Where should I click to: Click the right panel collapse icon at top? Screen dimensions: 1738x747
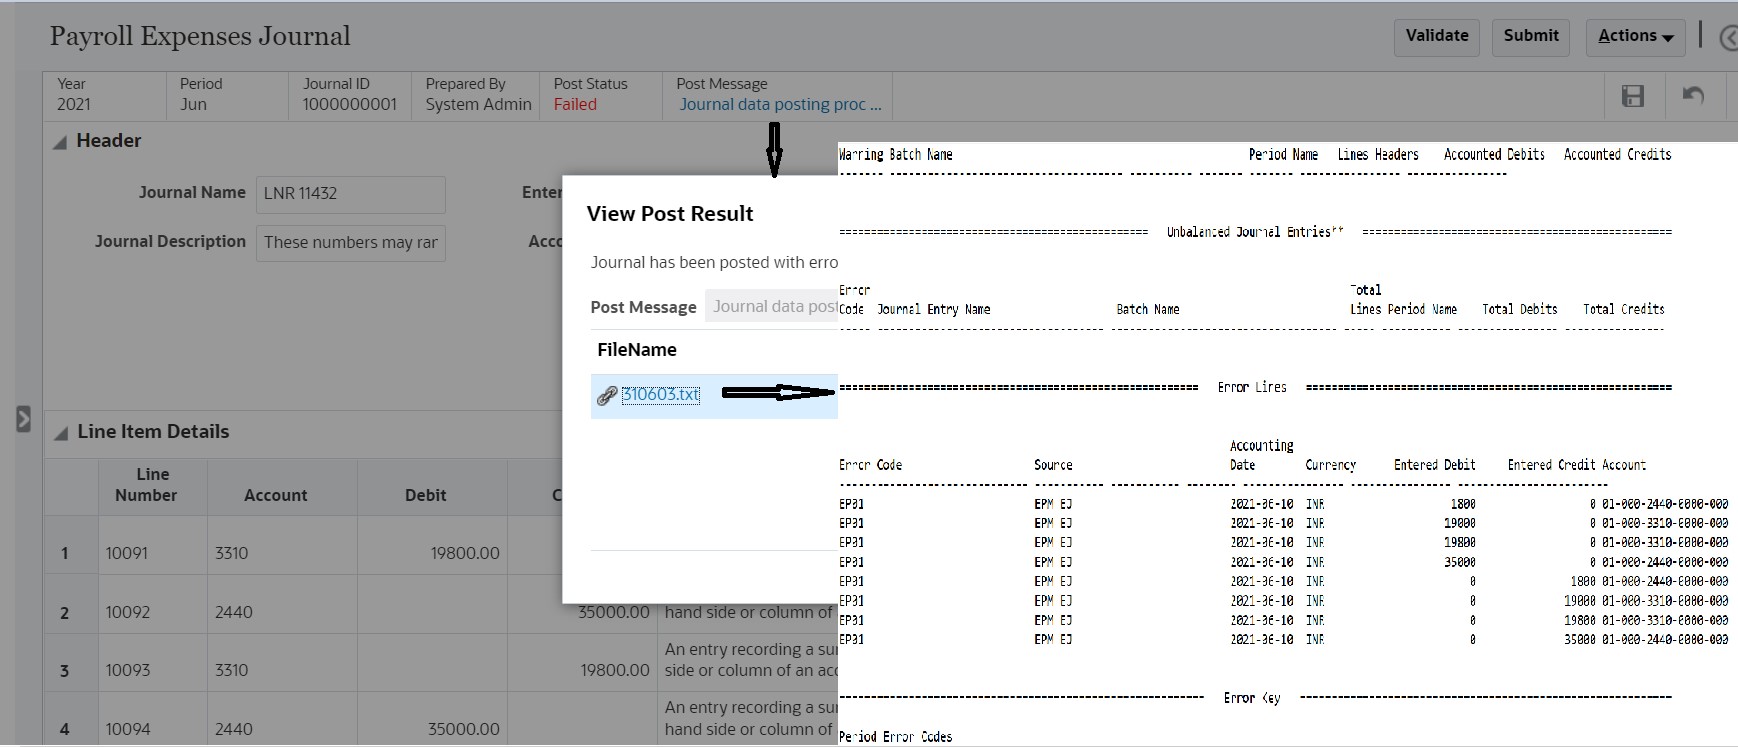click(x=1728, y=38)
